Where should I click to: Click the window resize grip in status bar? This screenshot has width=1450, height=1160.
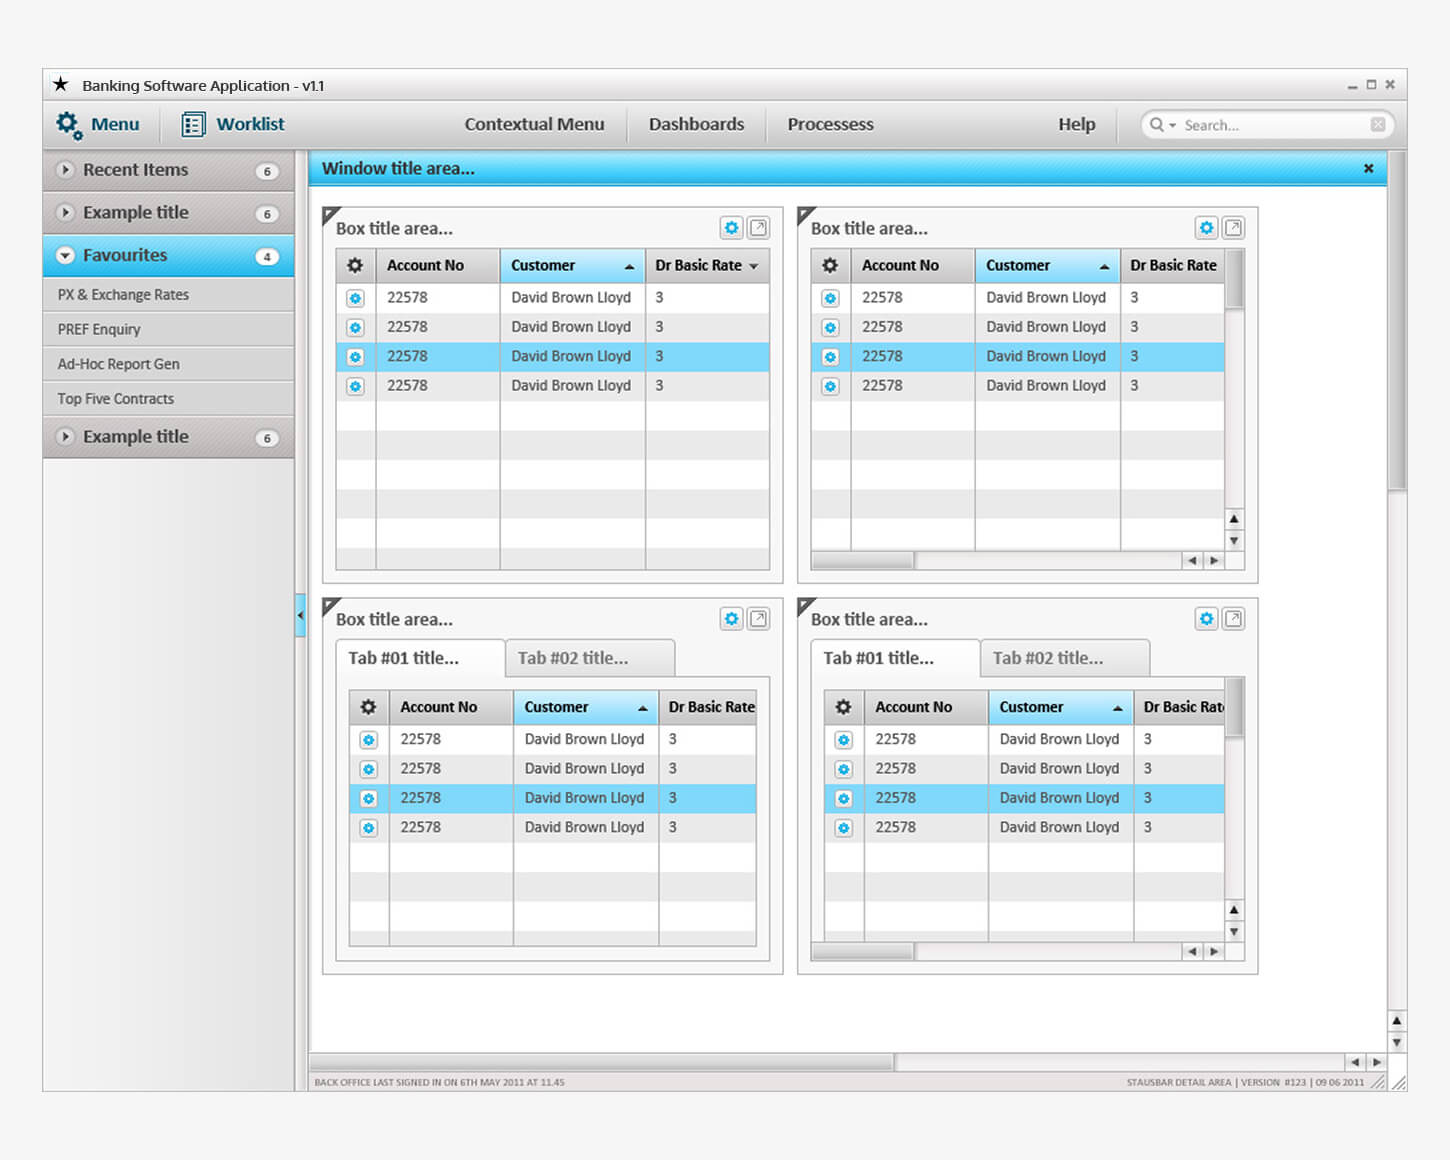click(x=1398, y=1082)
